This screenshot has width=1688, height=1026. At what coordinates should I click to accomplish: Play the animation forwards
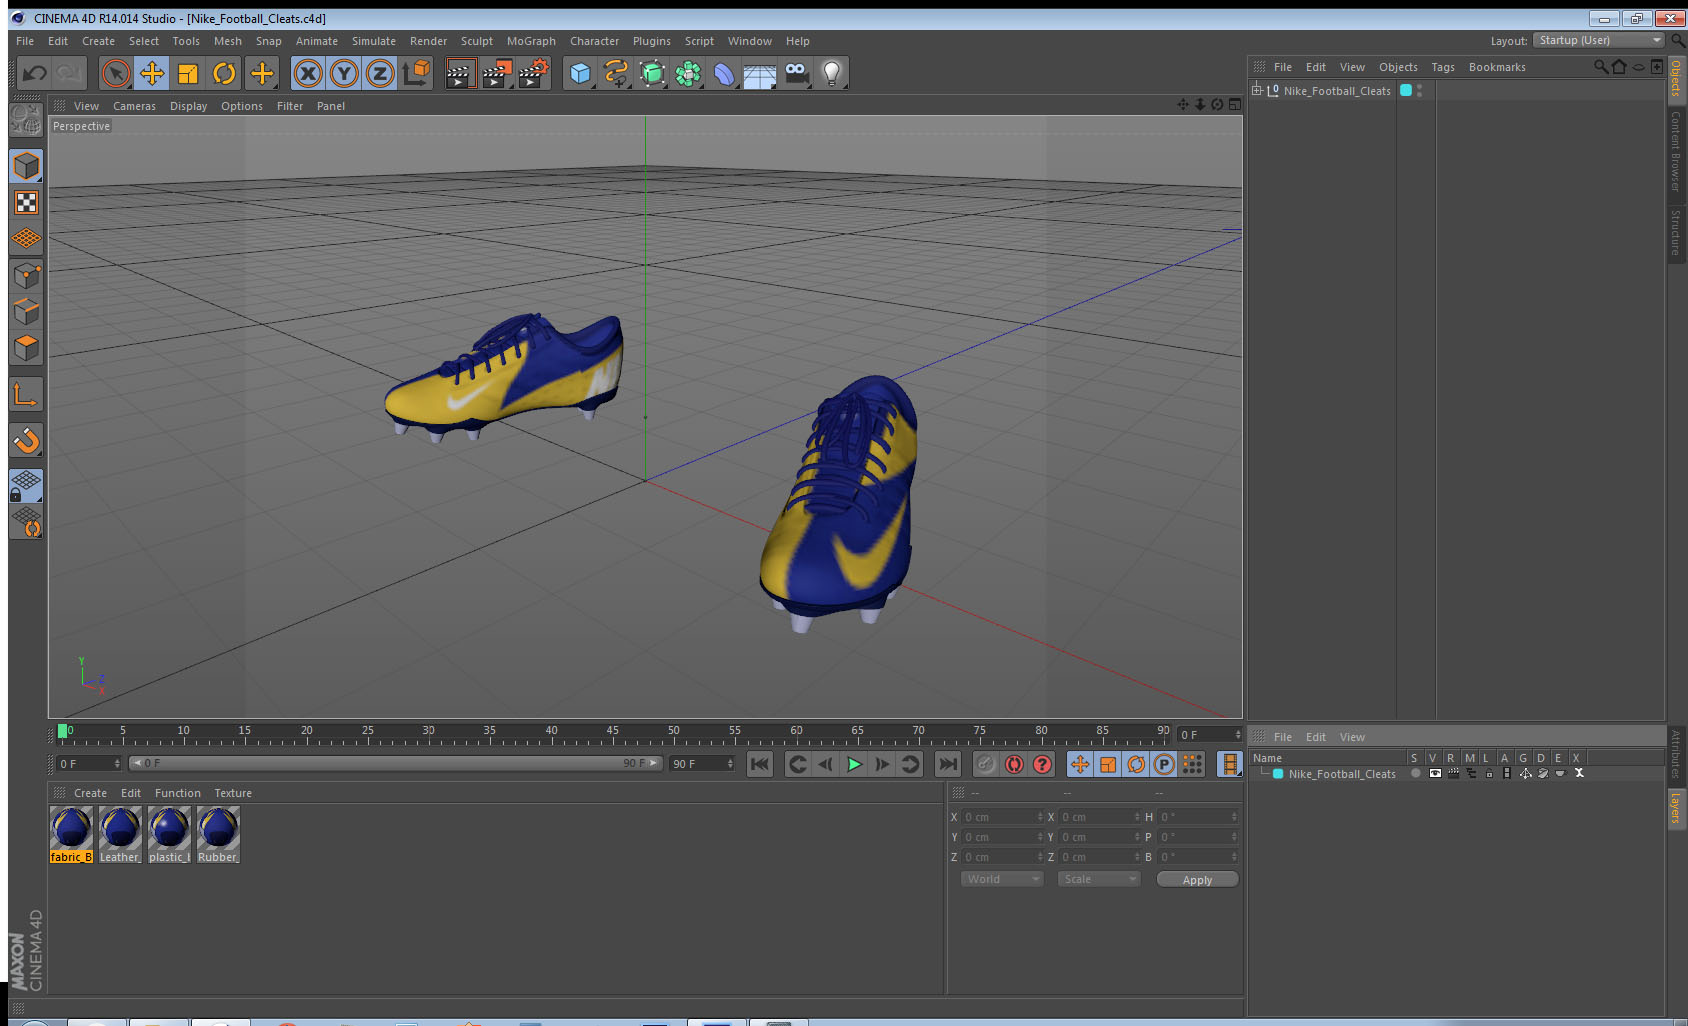[854, 764]
